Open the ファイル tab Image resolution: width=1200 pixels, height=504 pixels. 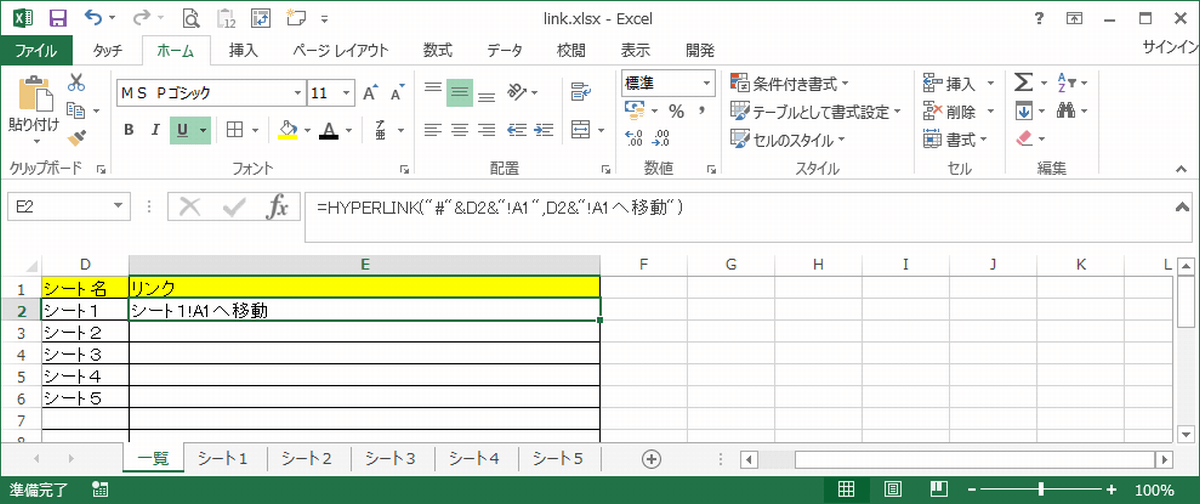(x=36, y=50)
